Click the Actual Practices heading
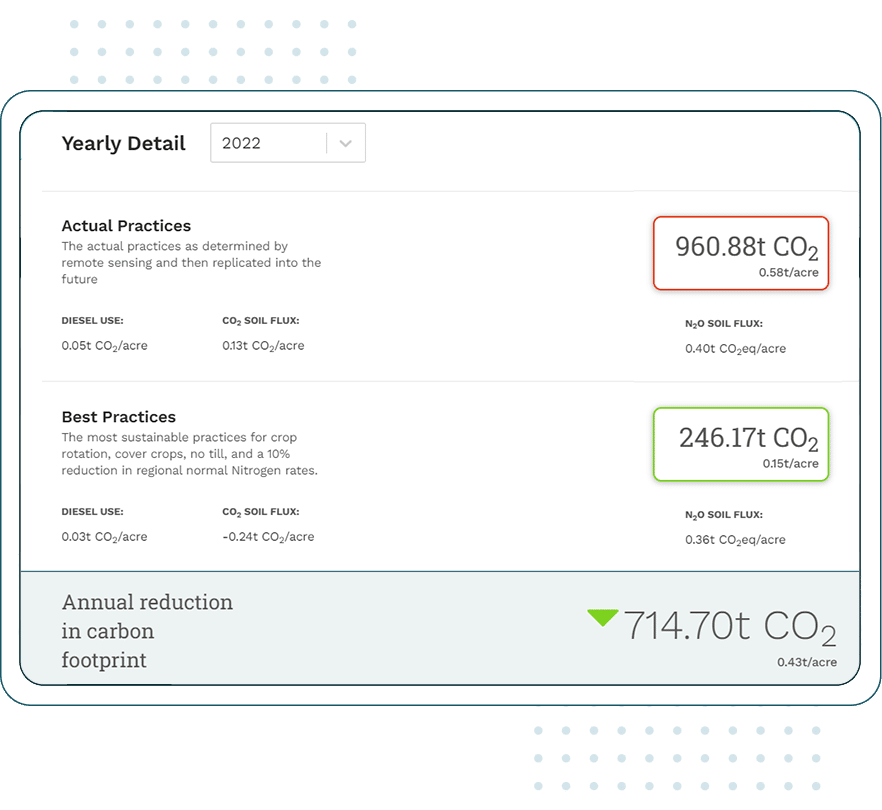This screenshot has width=882, height=810. tap(126, 226)
